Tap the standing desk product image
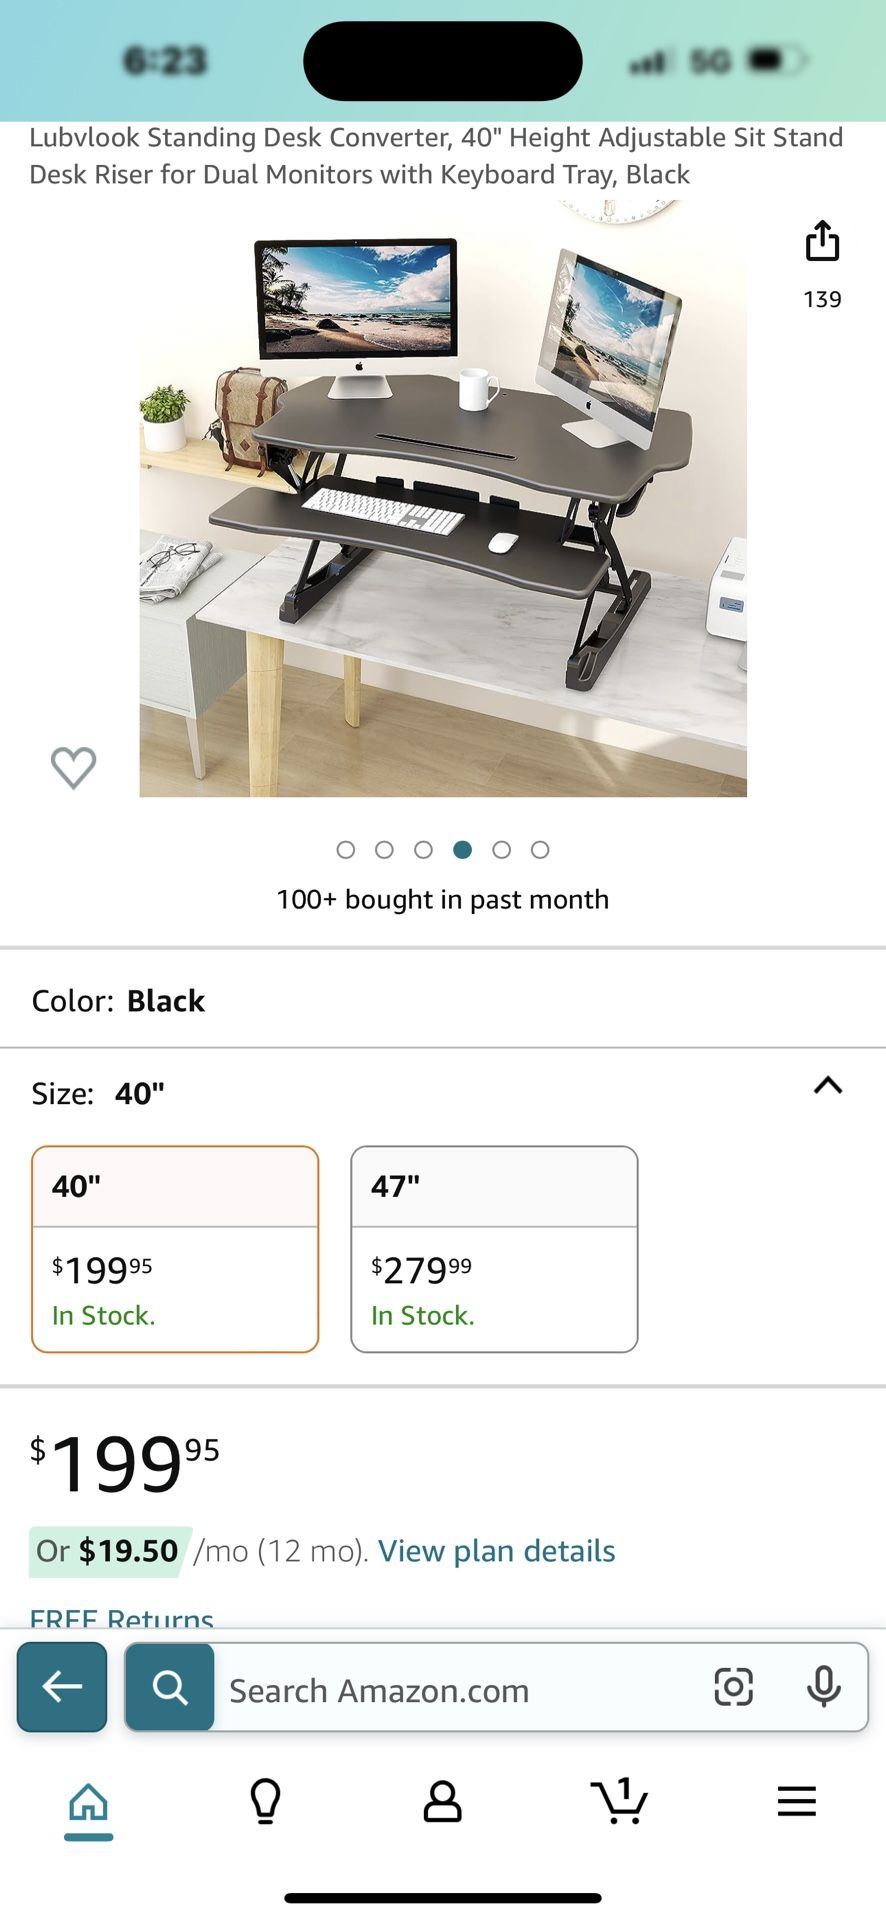The height and width of the screenshot is (1920, 886). pyautogui.click(x=443, y=500)
